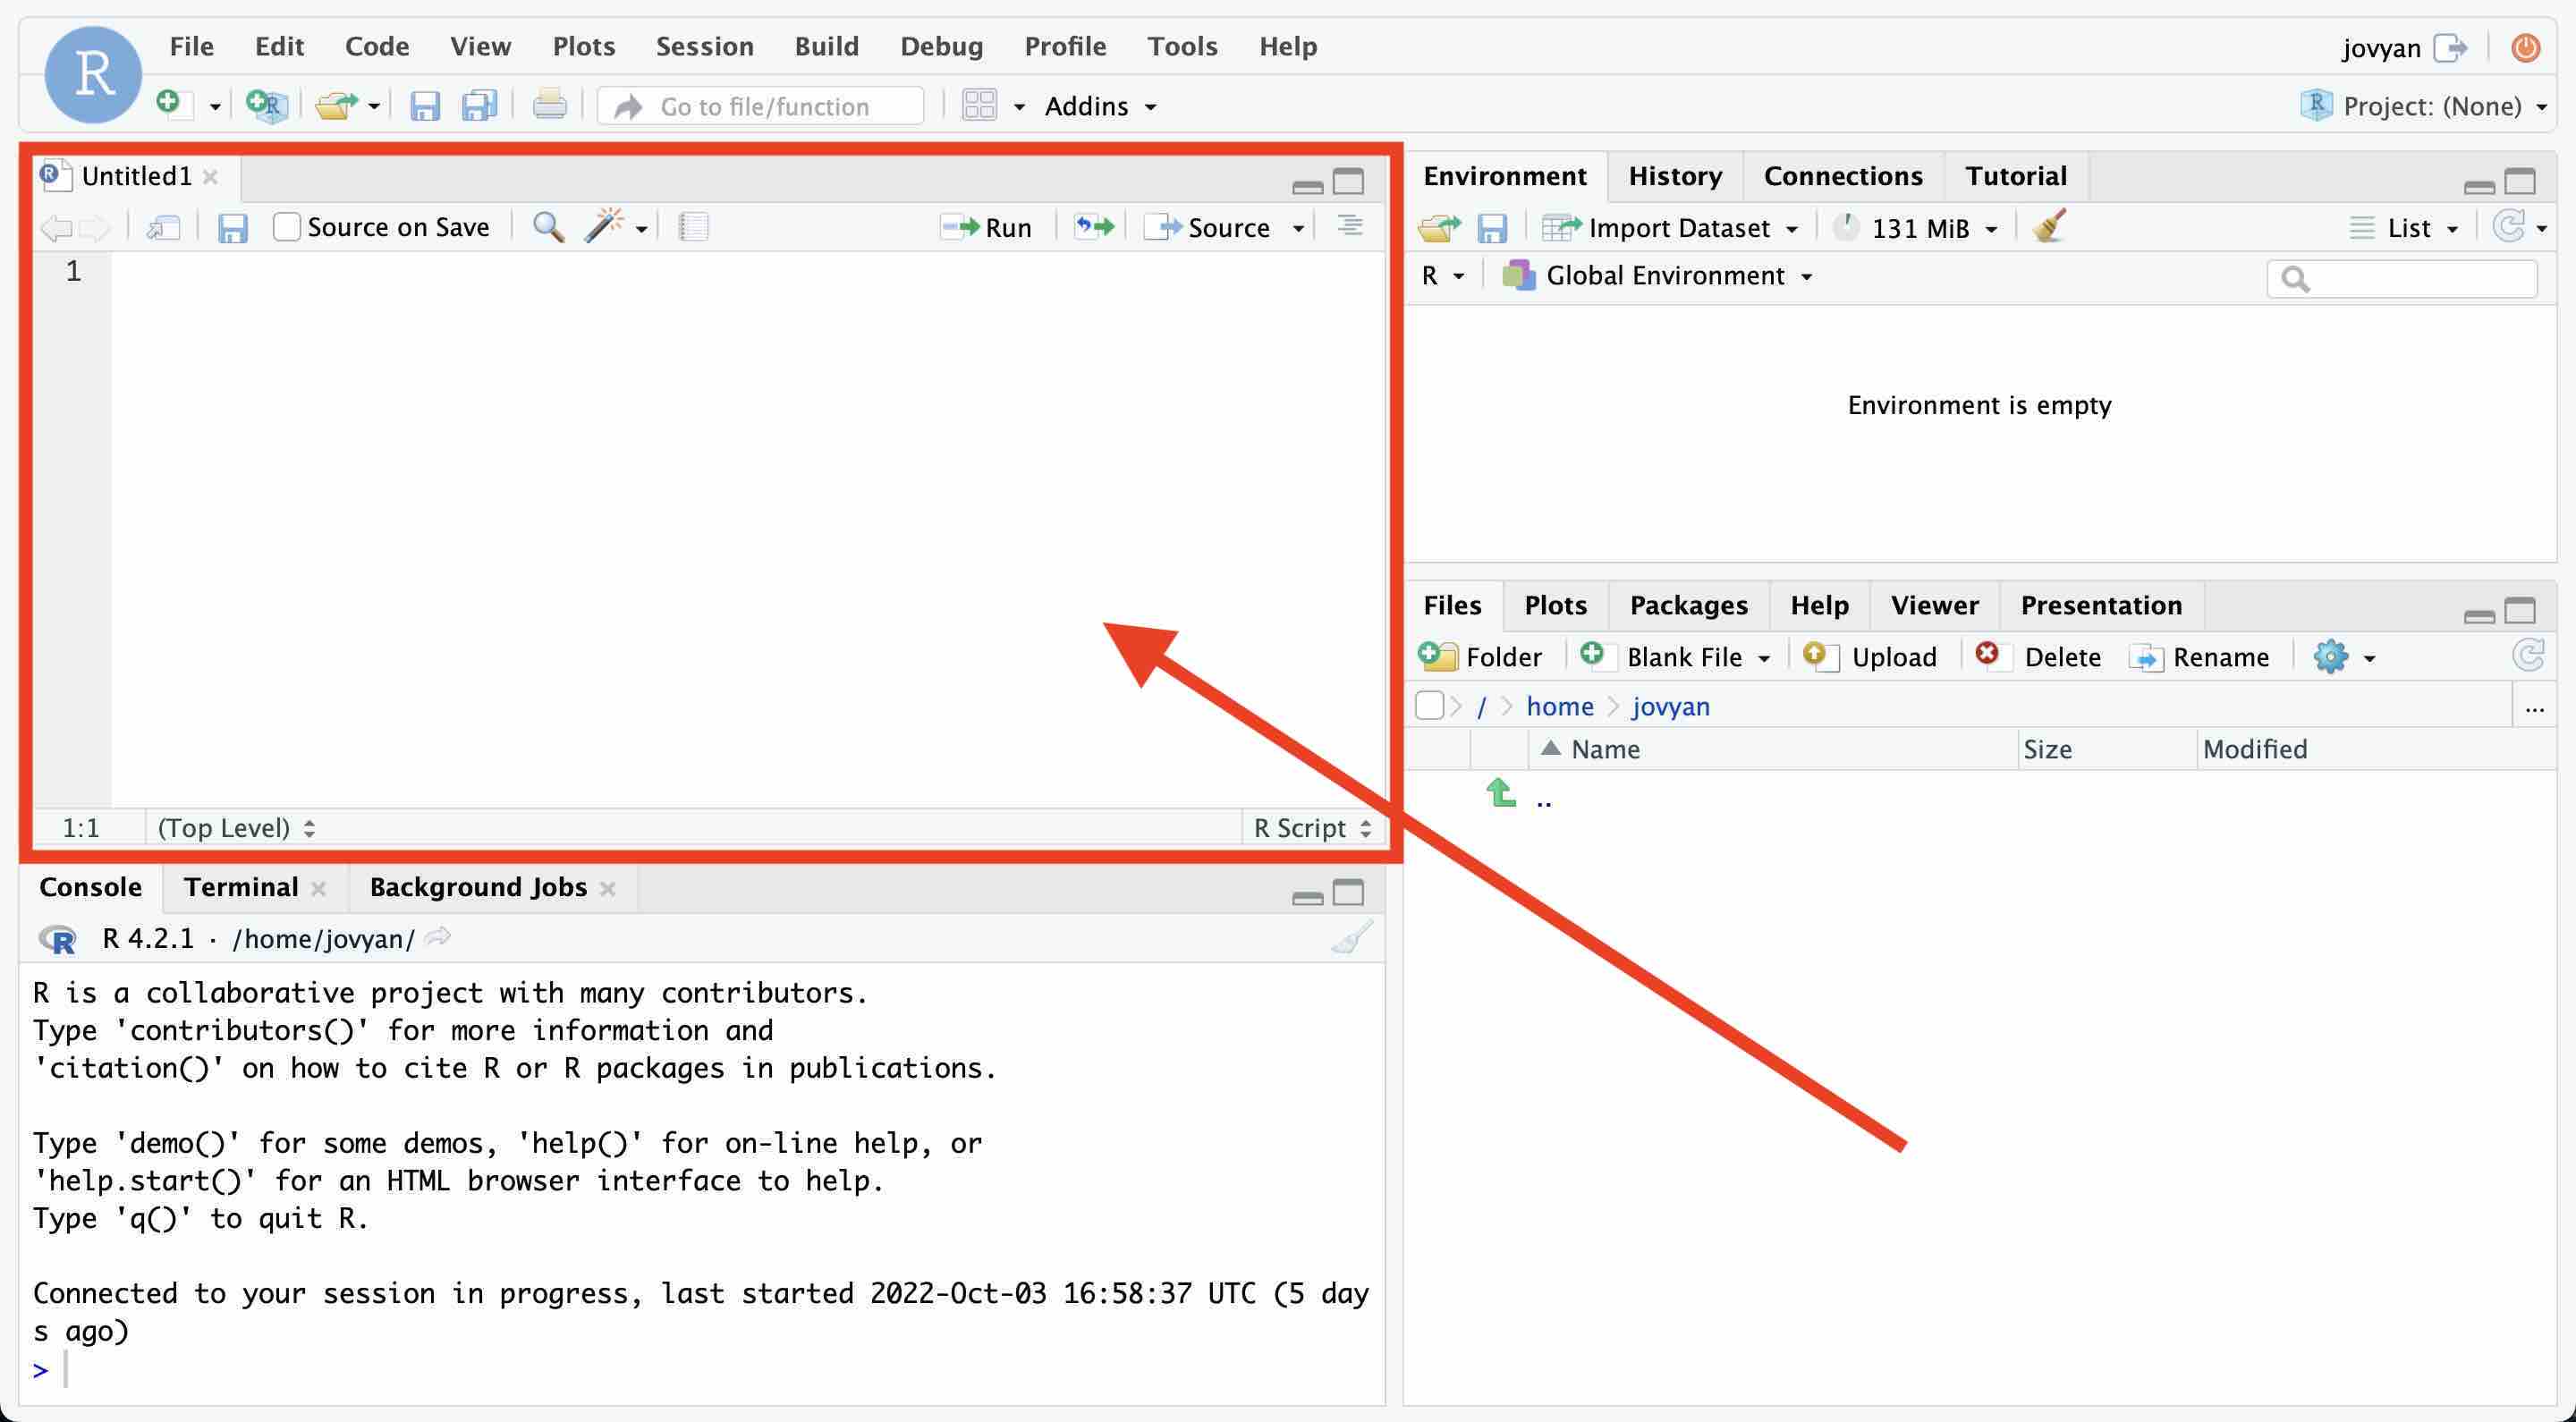This screenshot has height=1422, width=2576.
Task: Open the Session menu
Action: click(x=704, y=46)
